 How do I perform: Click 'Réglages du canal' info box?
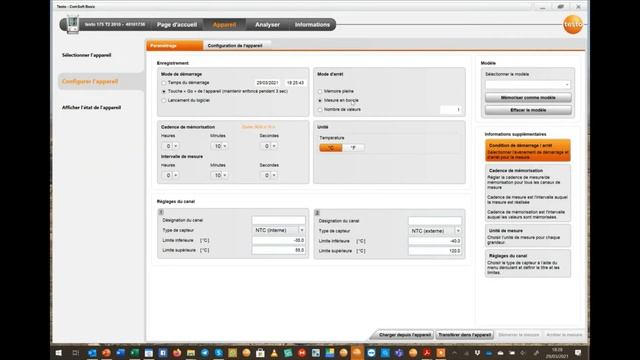tap(528, 264)
